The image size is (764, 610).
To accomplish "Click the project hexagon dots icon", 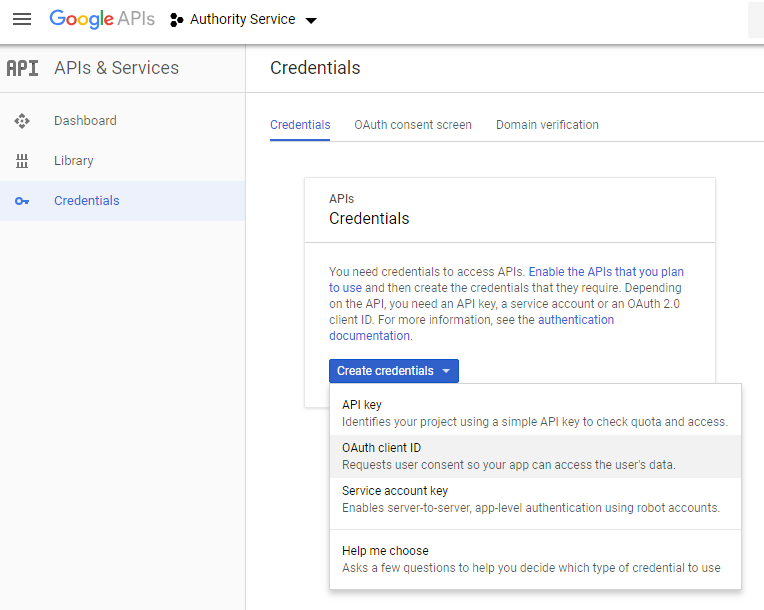I will click(177, 20).
